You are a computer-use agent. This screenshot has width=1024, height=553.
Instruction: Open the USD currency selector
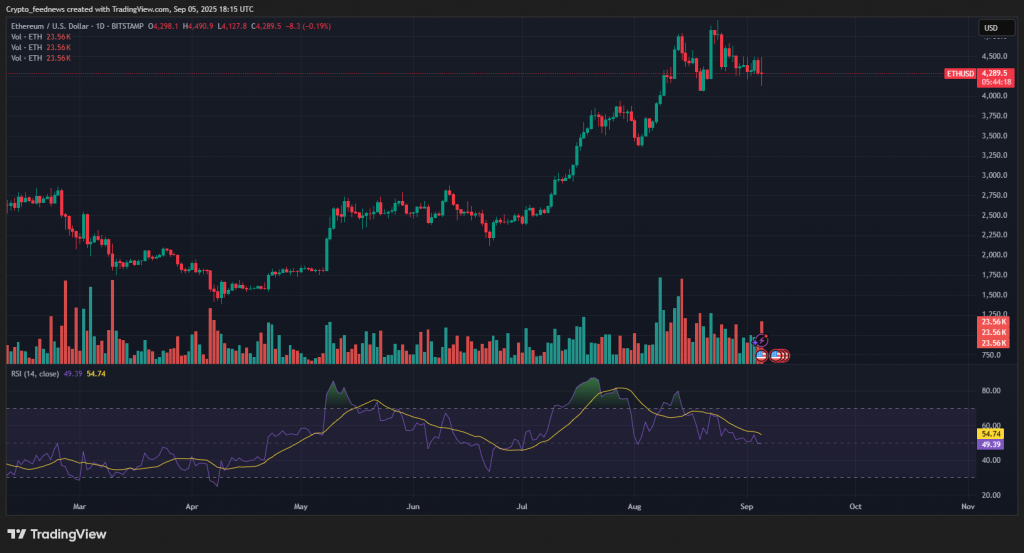point(991,28)
